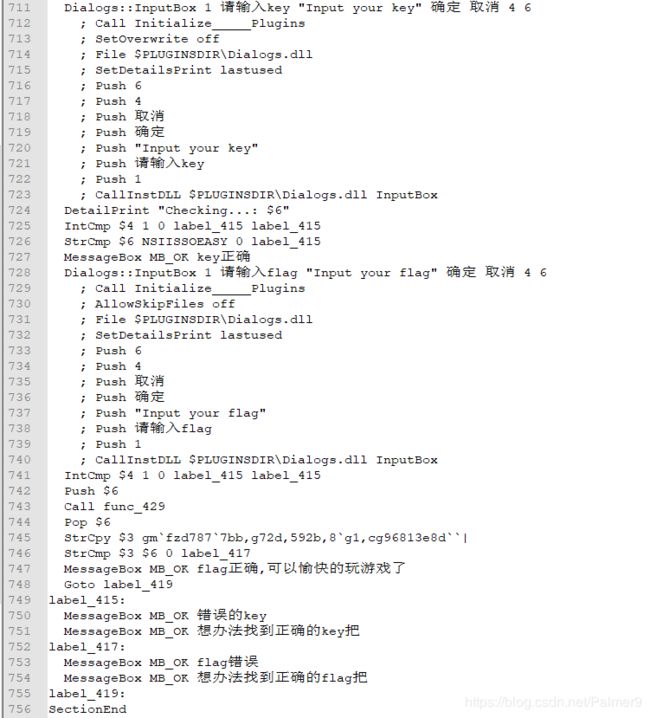Click the SetOverwrite off comment line
This screenshot has width=650, height=718.
click(x=150, y=39)
